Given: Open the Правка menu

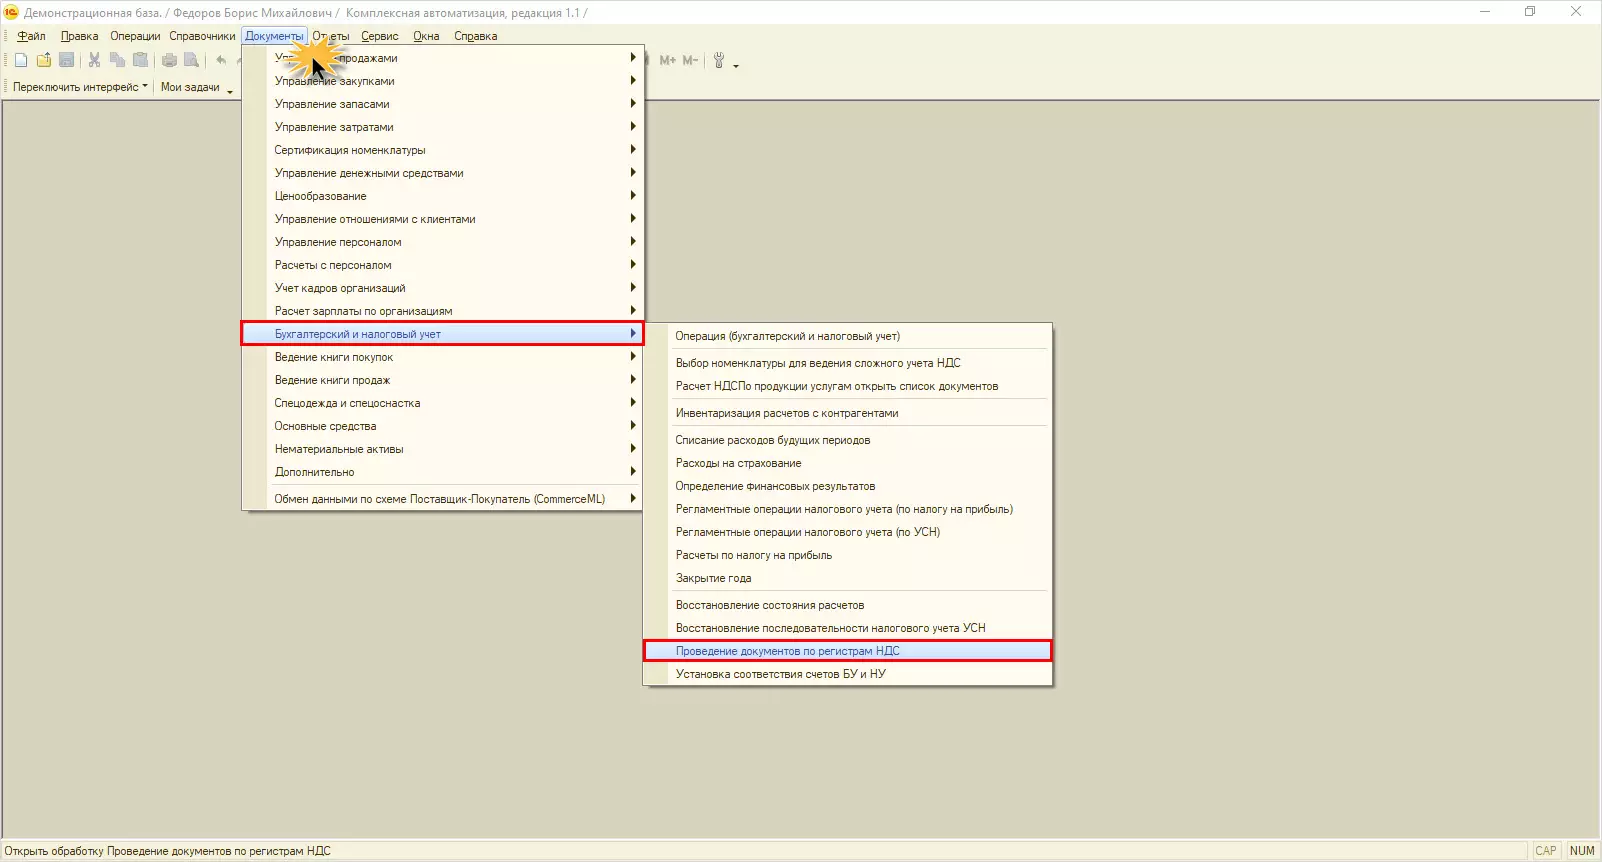Looking at the screenshot, I should click(79, 36).
